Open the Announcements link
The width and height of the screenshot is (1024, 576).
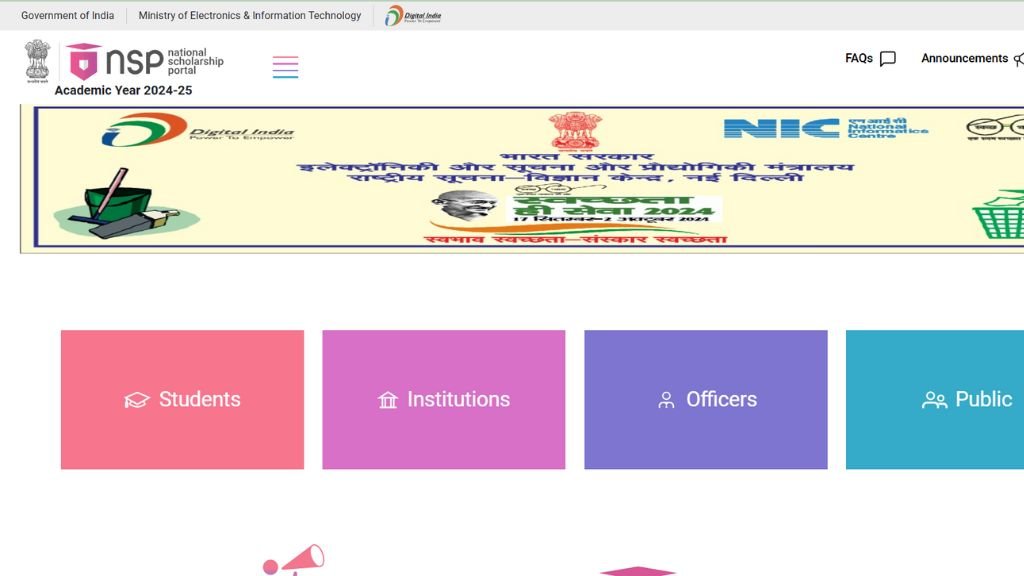[972, 59]
